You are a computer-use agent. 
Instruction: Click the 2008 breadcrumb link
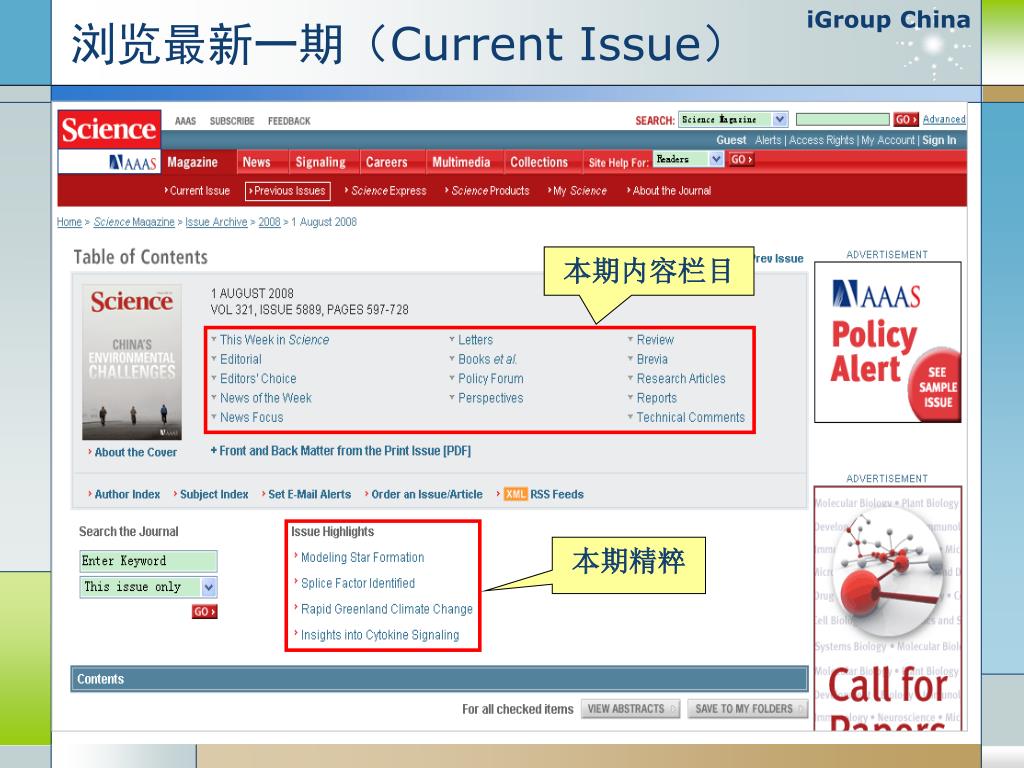pos(269,222)
